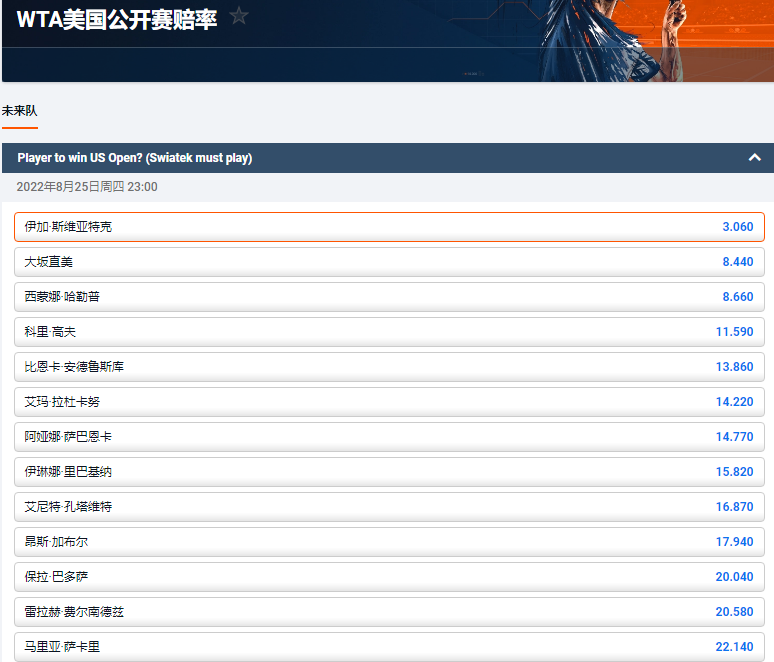The width and height of the screenshot is (774, 662).
Task: Pick 昂斯·加布尔 at odds 17.940
Action: click(389, 542)
